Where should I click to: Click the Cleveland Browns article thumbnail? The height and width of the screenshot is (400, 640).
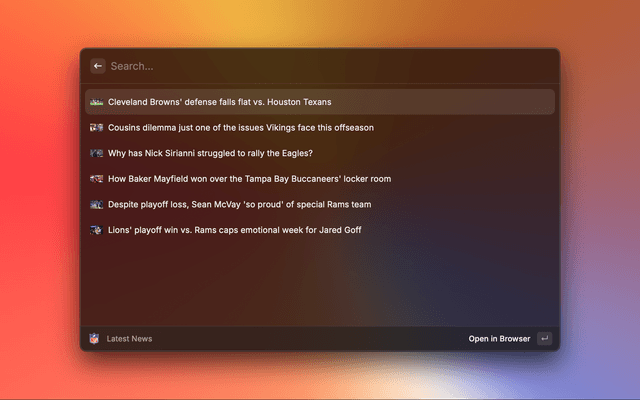tap(96, 102)
